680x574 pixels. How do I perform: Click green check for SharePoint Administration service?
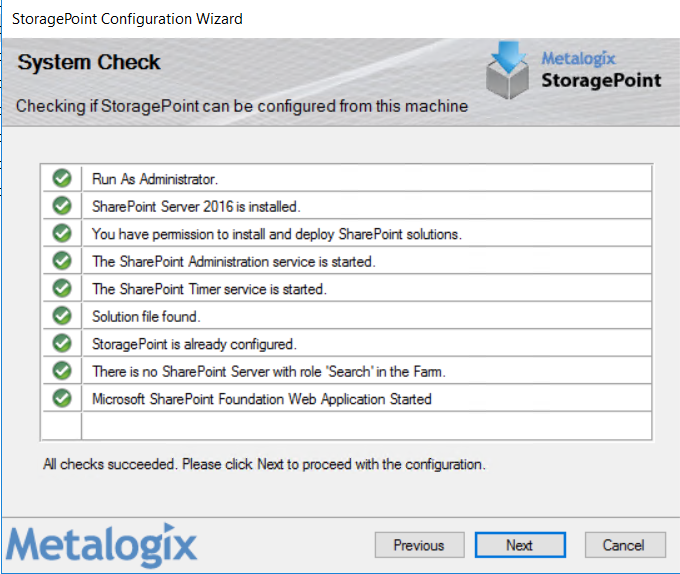click(62, 261)
